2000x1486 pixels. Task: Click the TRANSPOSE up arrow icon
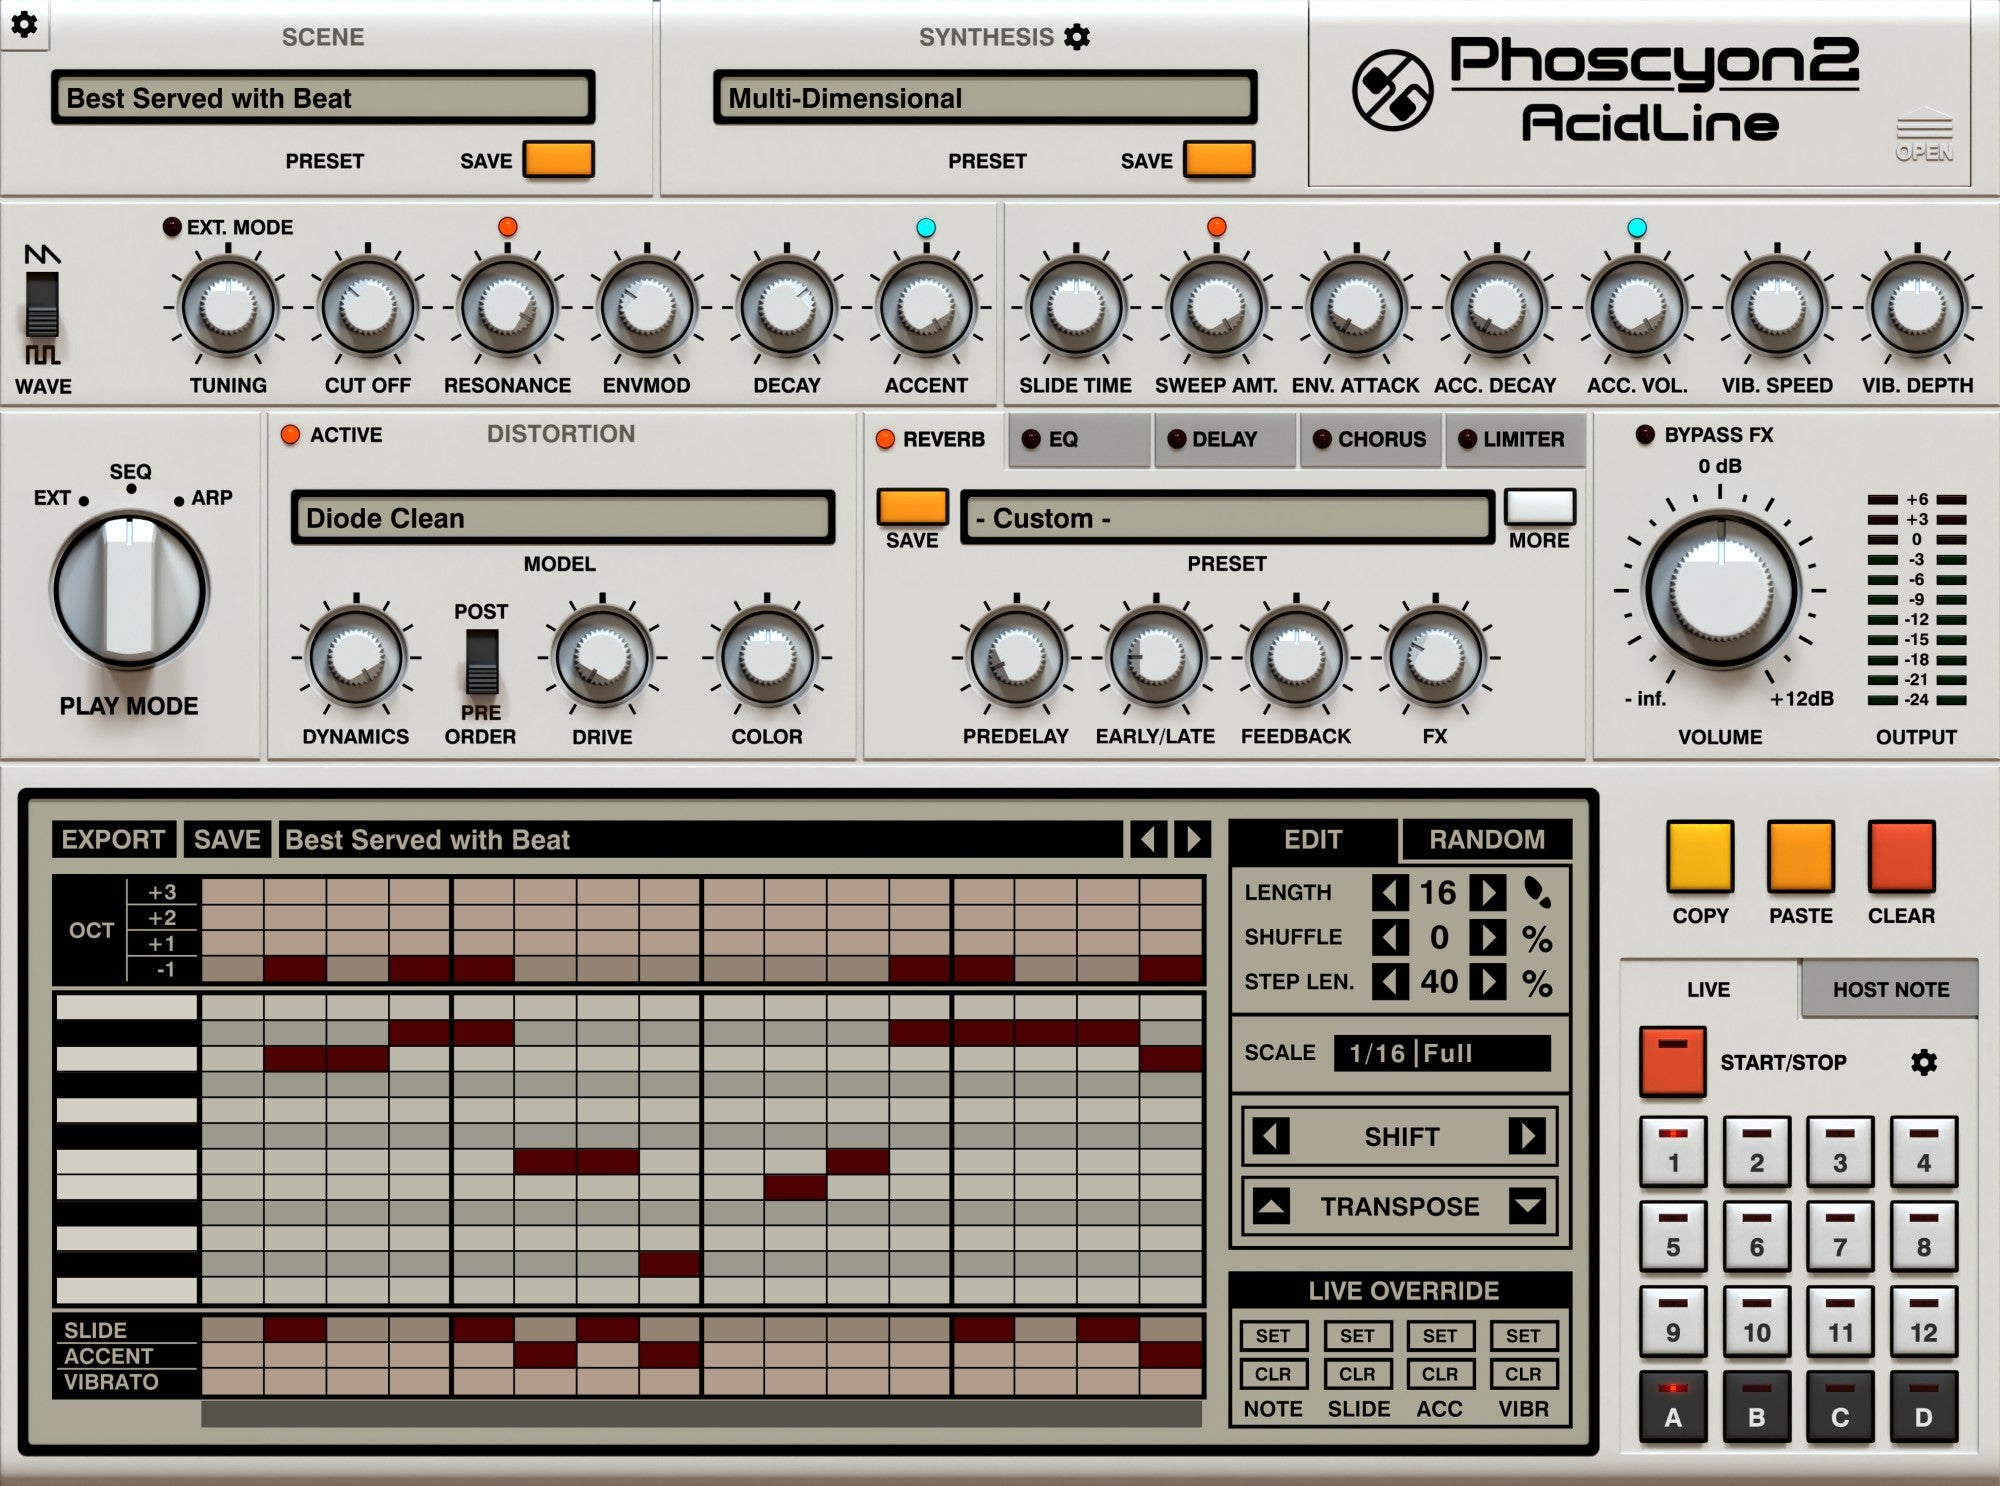pyautogui.click(x=1271, y=1207)
